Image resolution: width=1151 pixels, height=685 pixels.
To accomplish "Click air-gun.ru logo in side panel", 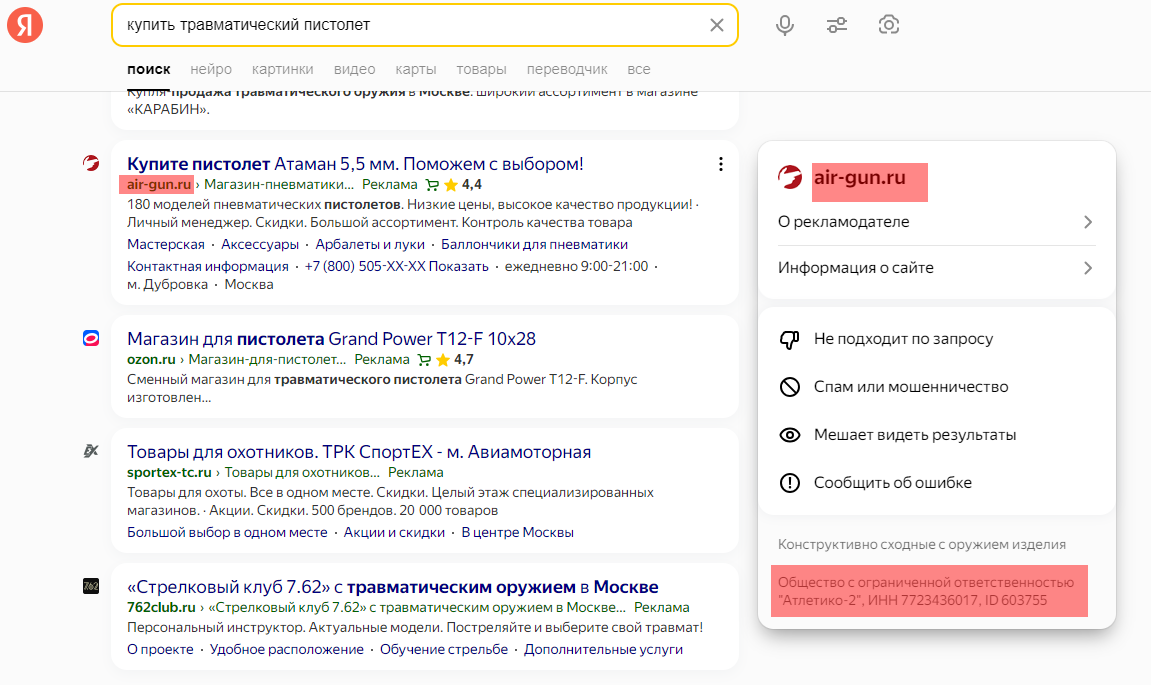I will [x=790, y=177].
